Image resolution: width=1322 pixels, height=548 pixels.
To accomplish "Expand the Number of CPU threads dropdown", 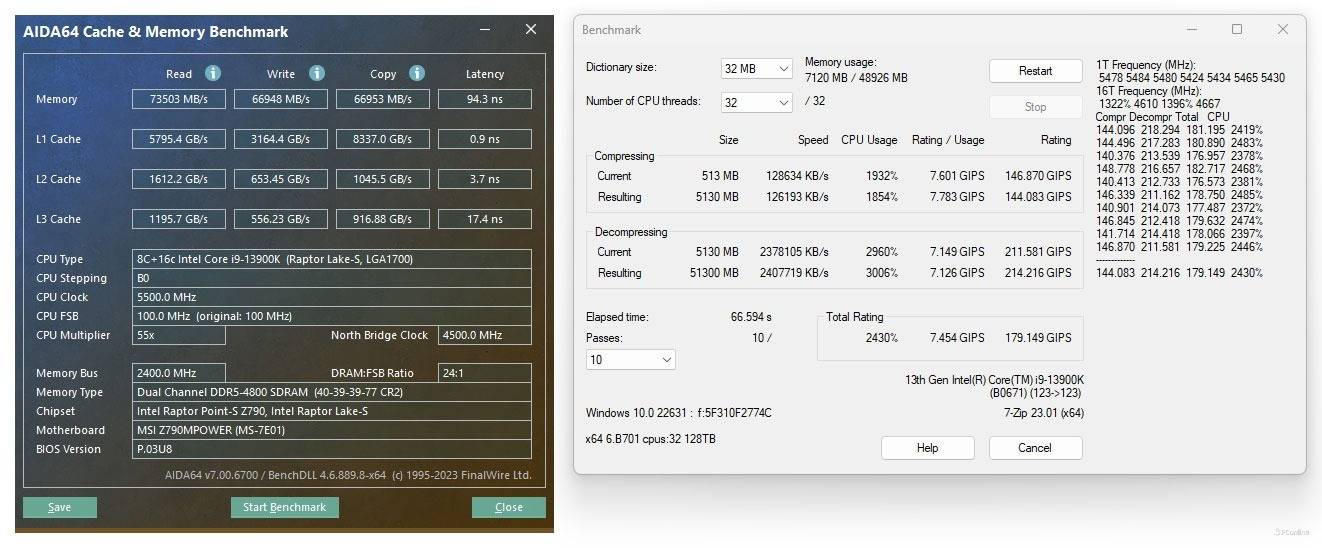I will 756,102.
